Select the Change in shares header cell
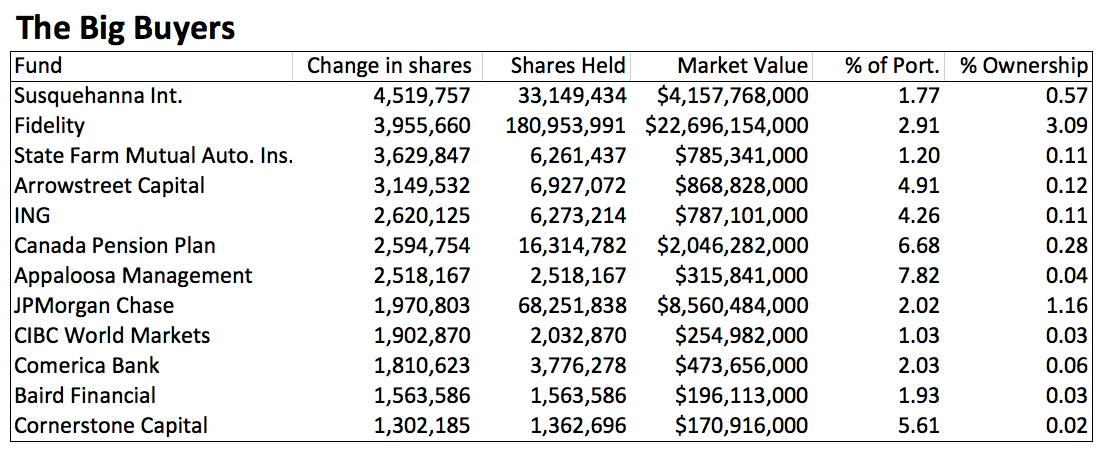Image resolution: width=1105 pixels, height=451 pixels. pyautogui.click(x=389, y=66)
